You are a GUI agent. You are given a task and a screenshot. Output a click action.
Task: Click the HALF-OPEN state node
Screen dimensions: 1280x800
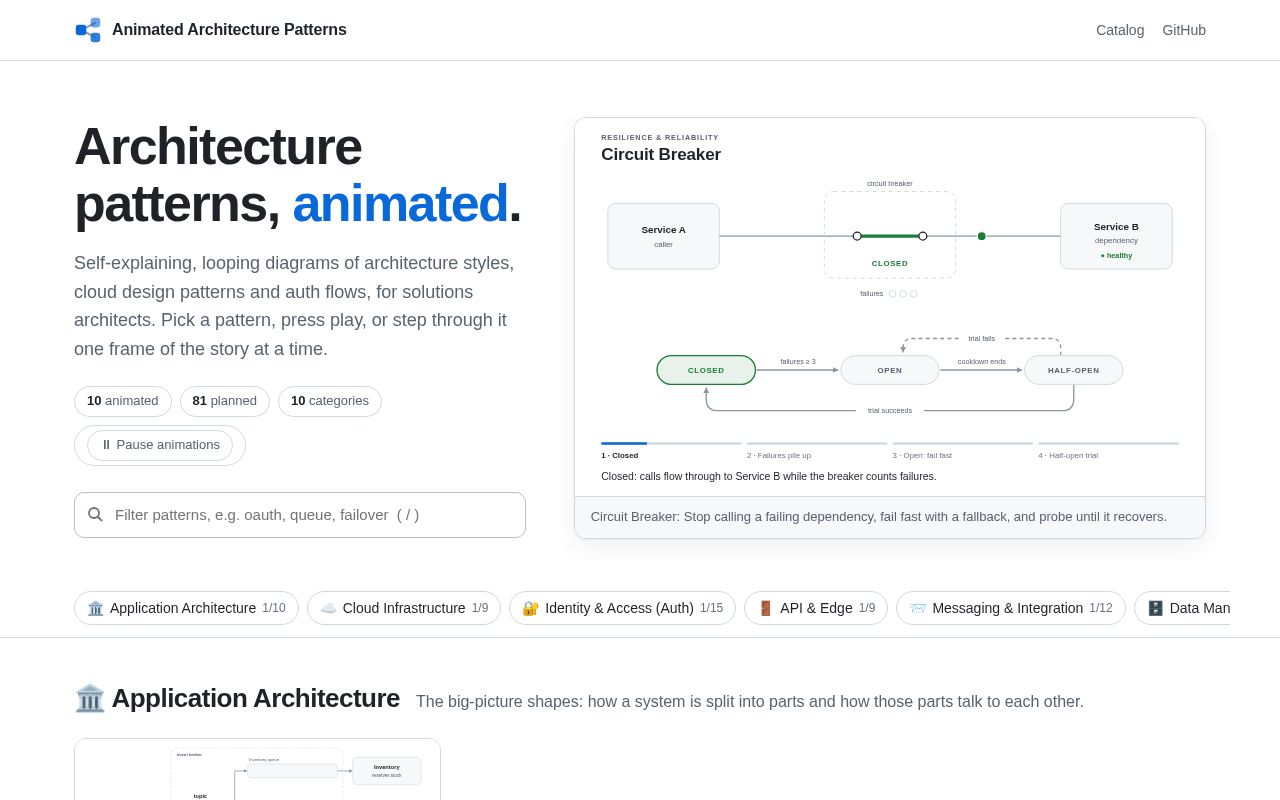1074,370
